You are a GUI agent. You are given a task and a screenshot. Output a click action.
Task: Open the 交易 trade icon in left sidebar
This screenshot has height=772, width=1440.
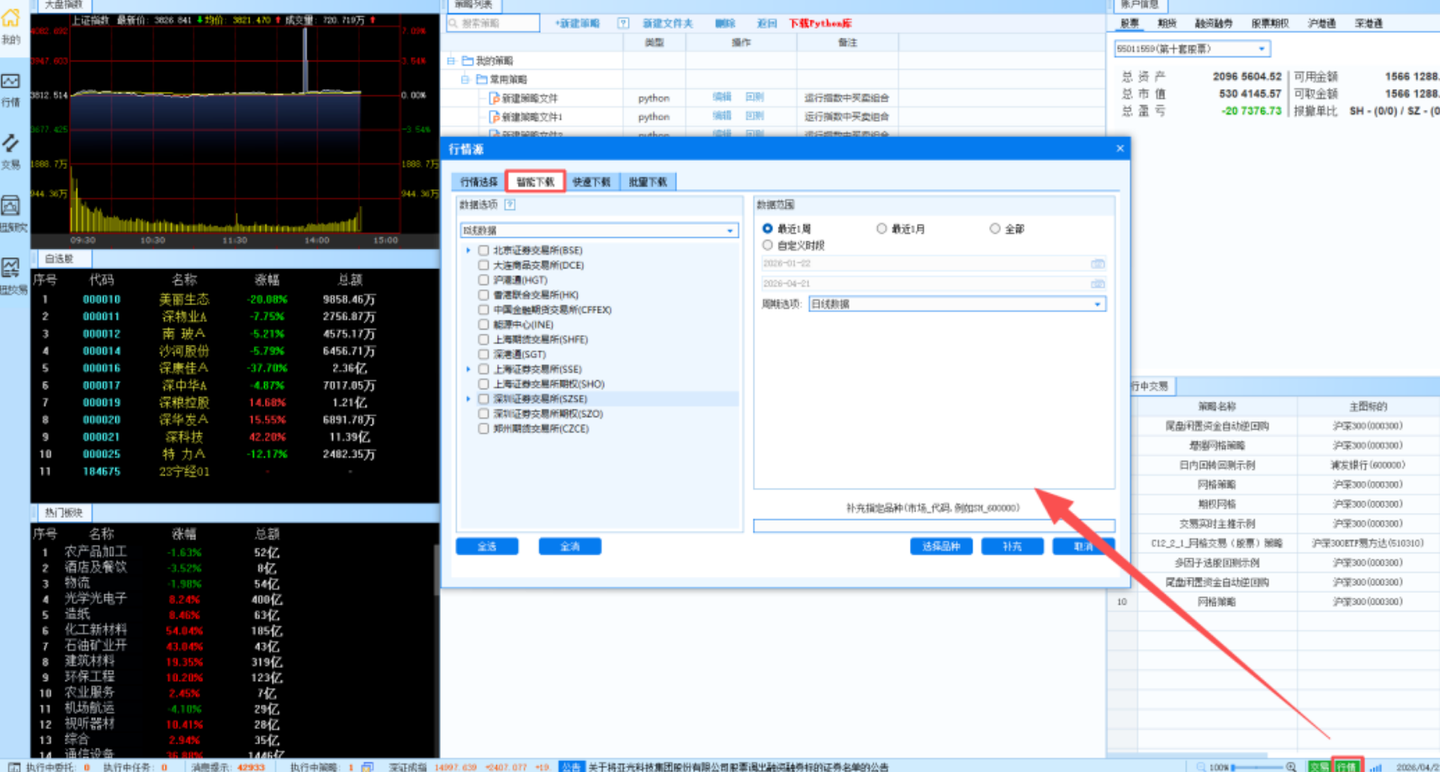(x=10, y=150)
